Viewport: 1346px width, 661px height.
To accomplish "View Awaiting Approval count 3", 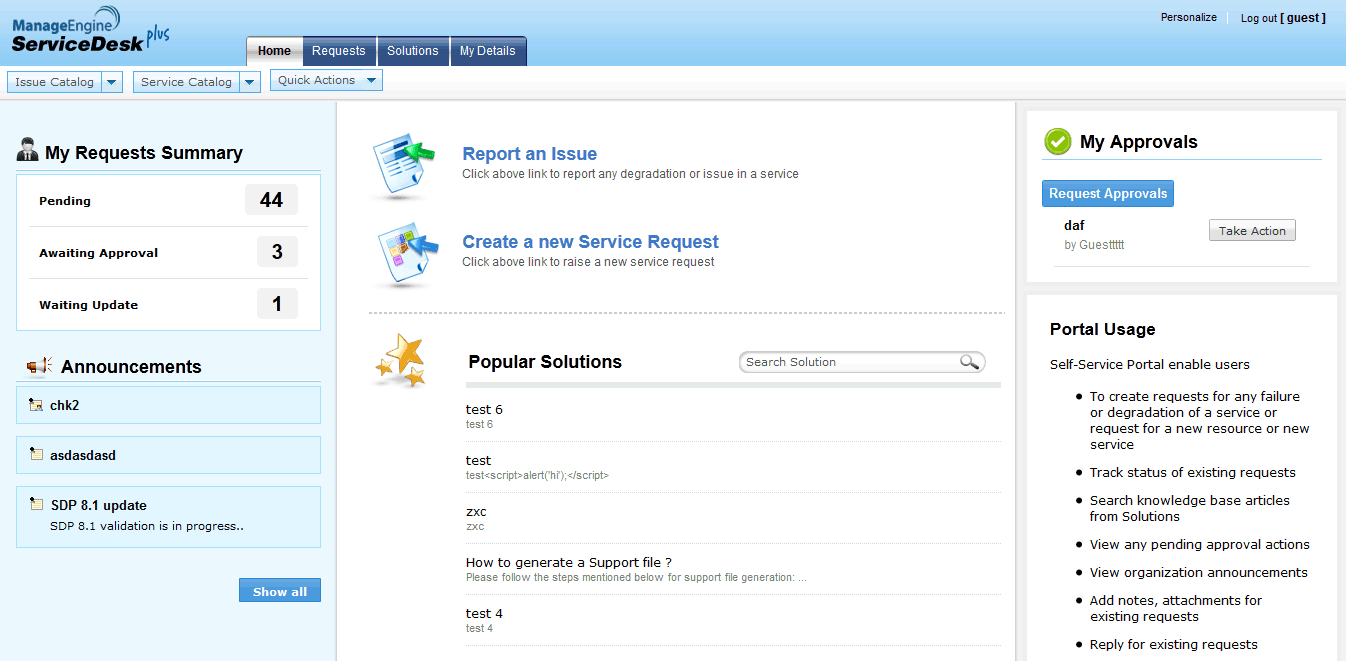I will (277, 252).
